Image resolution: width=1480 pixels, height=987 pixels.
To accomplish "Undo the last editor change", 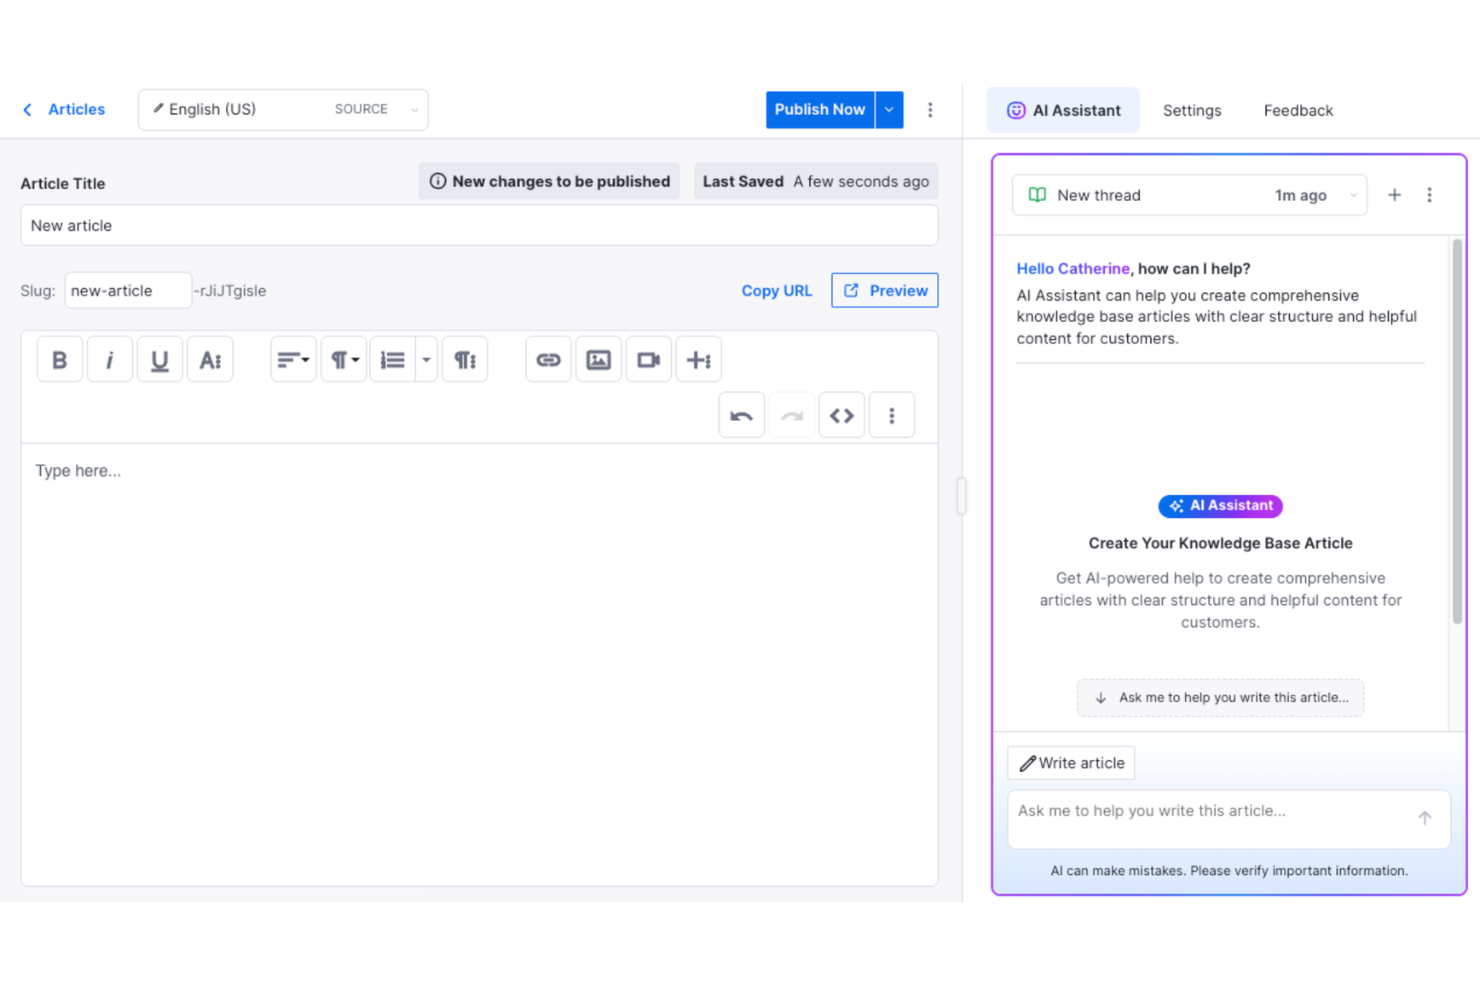I will click(x=741, y=414).
